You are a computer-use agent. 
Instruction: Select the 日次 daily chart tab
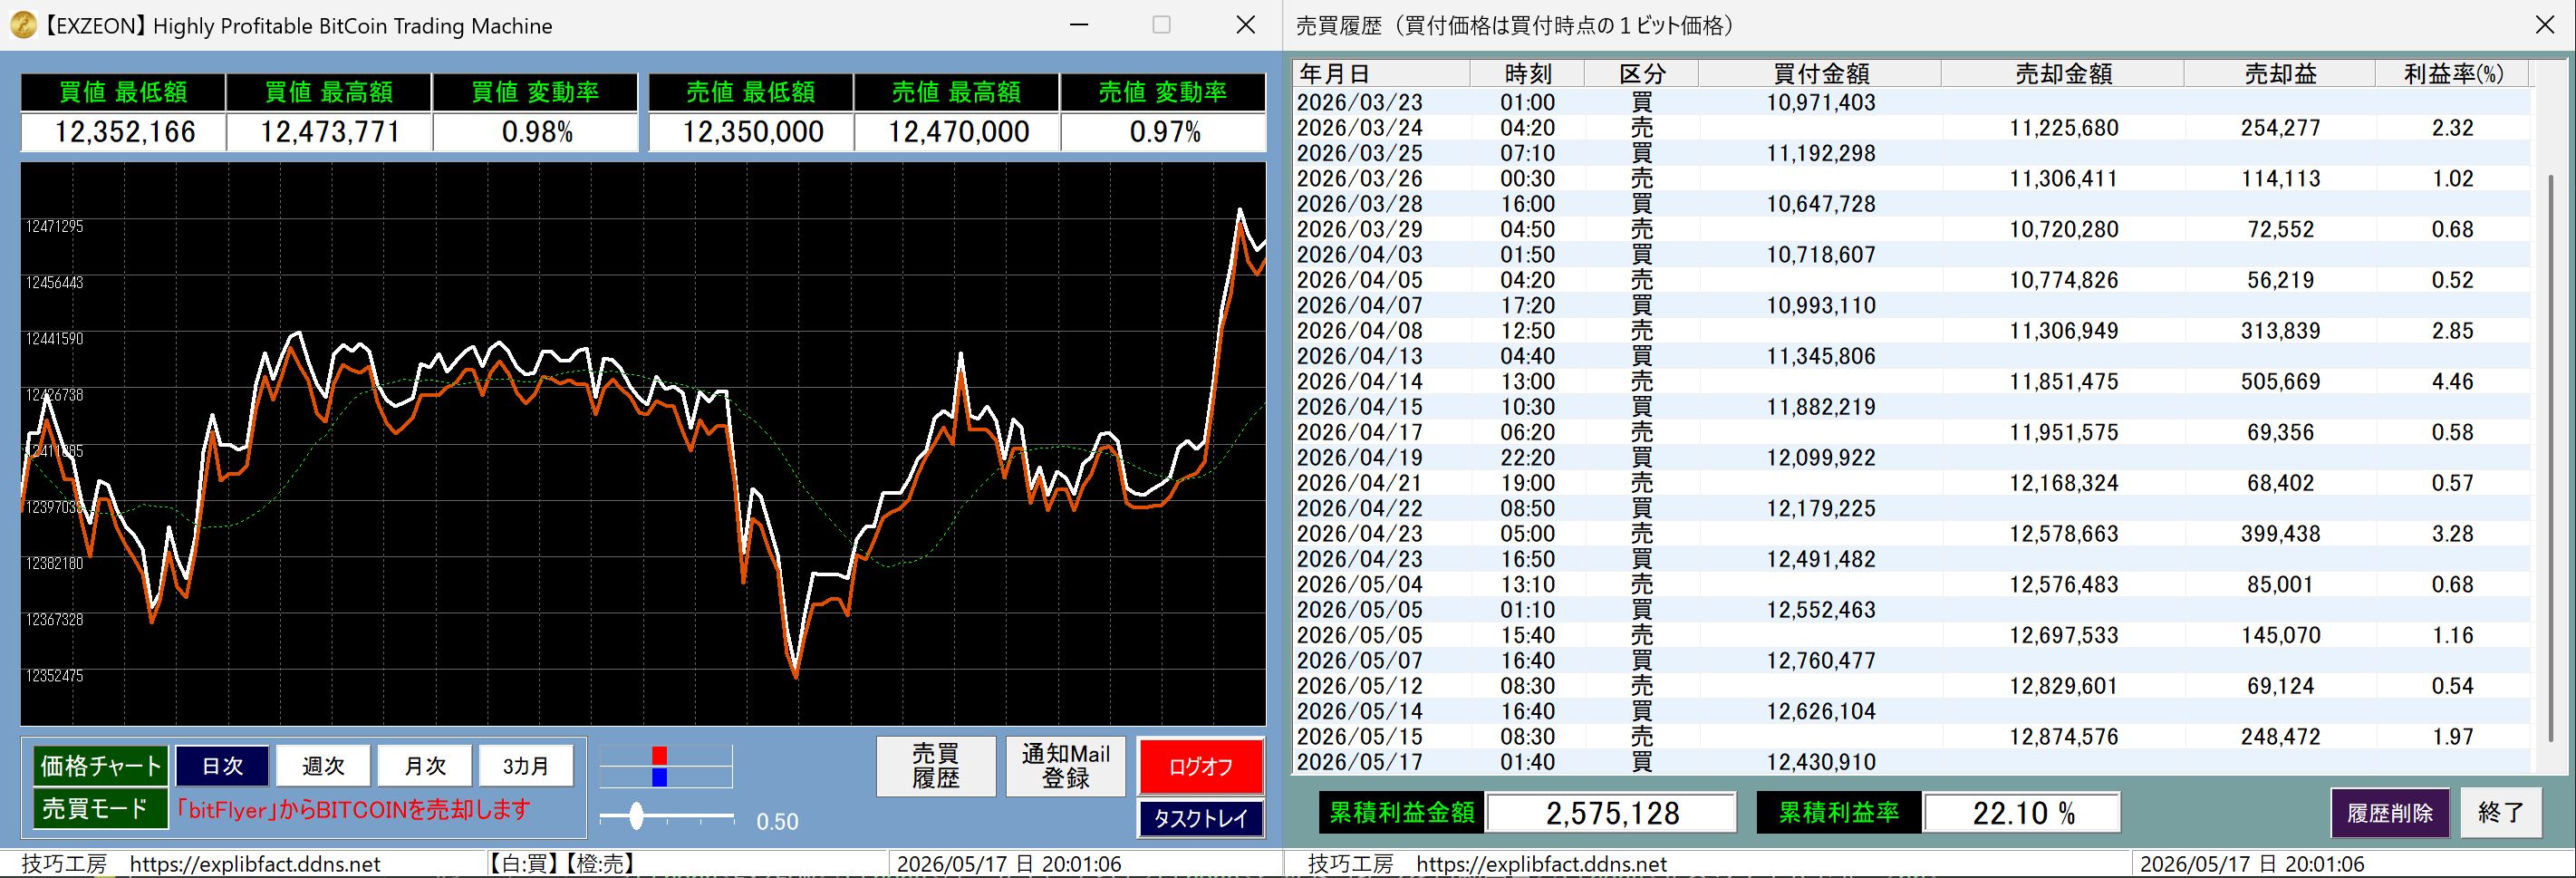[223, 766]
